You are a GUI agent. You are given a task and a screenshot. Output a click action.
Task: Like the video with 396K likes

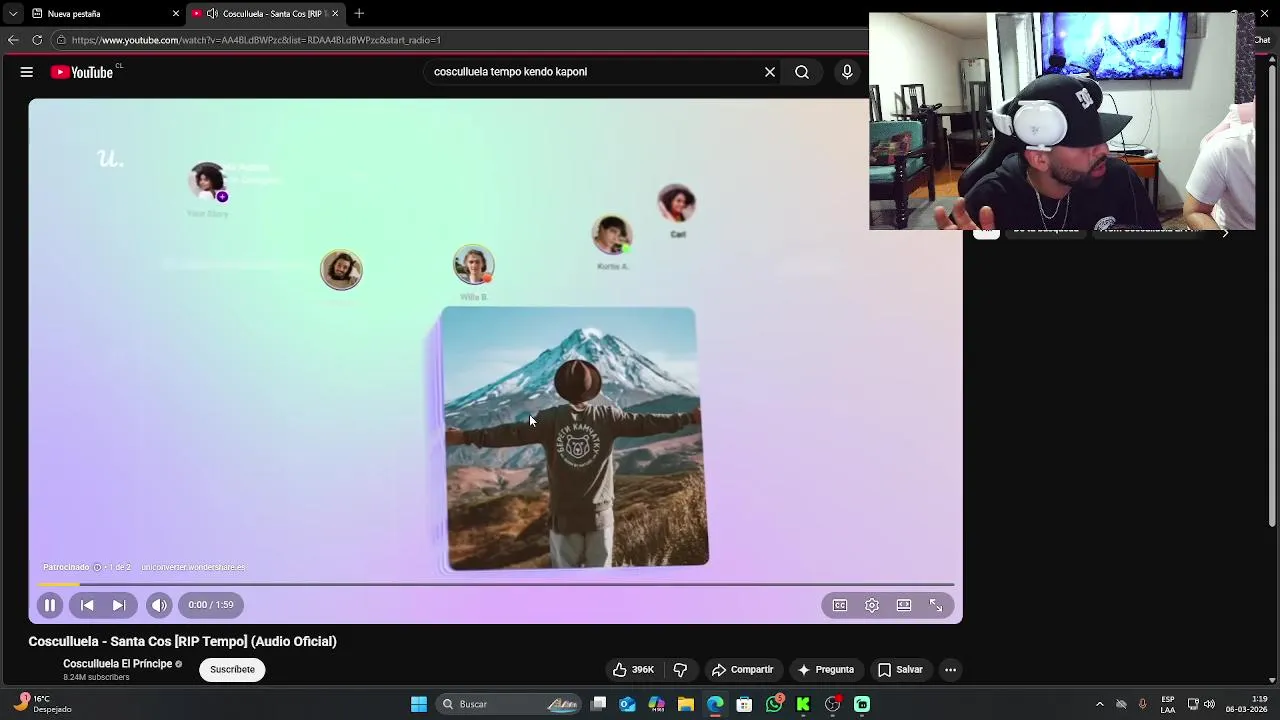tap(633, 670)
